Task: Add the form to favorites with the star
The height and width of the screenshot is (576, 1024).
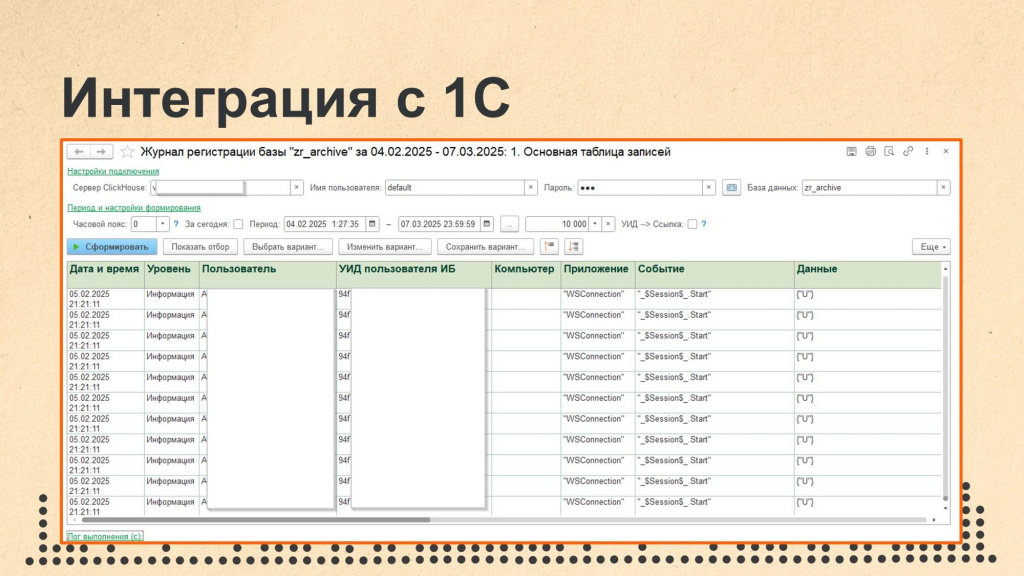Action: (127, 152)
